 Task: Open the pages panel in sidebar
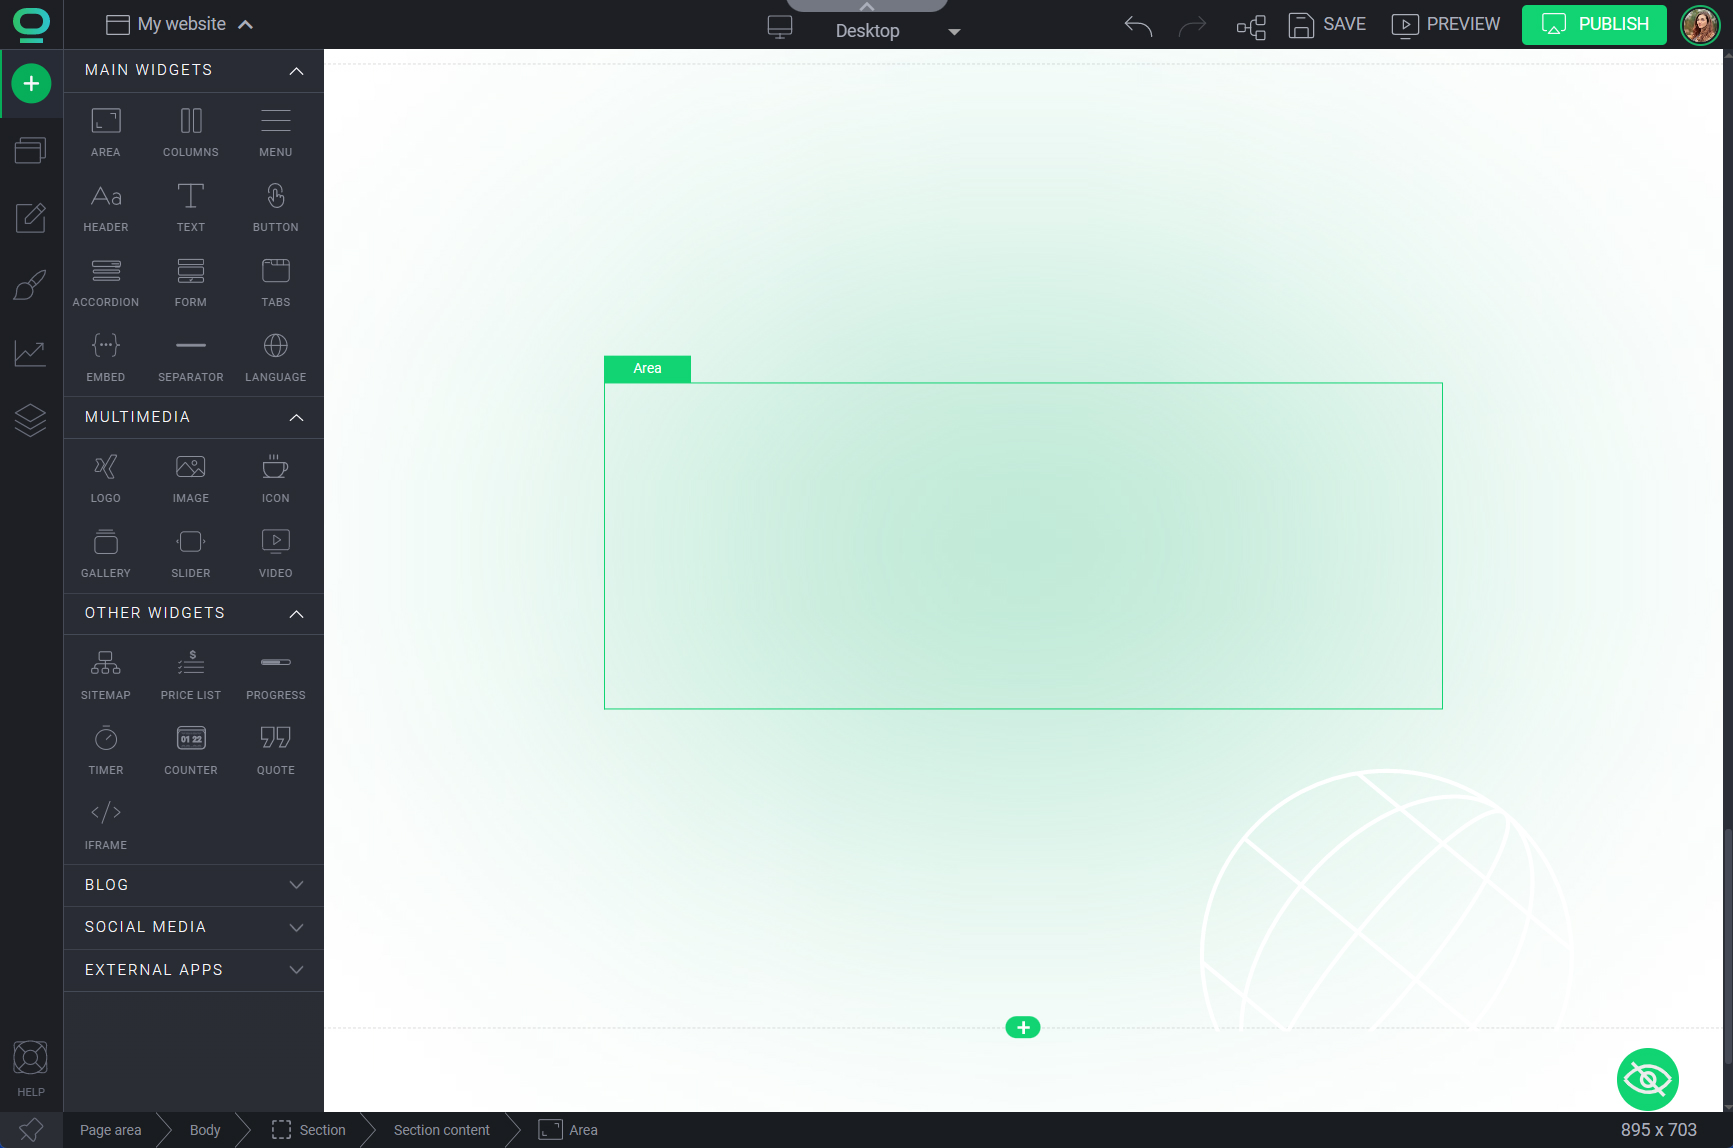click(x=31, y=150)
